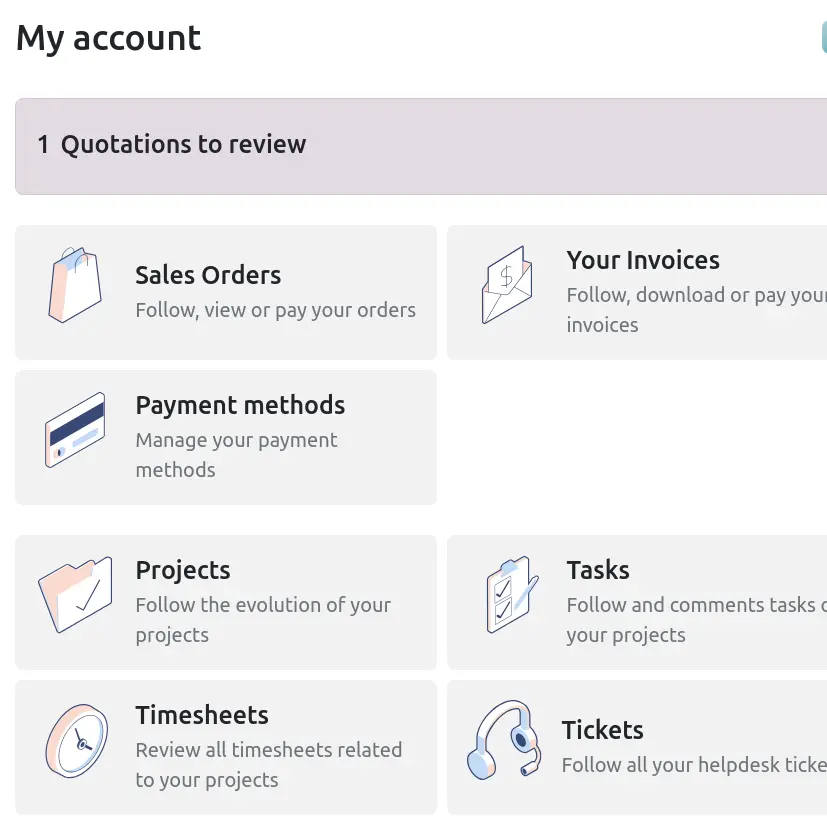
Task: Click the Timesheets clock icon
Action: pyautogui.click(x=77, y=741)
